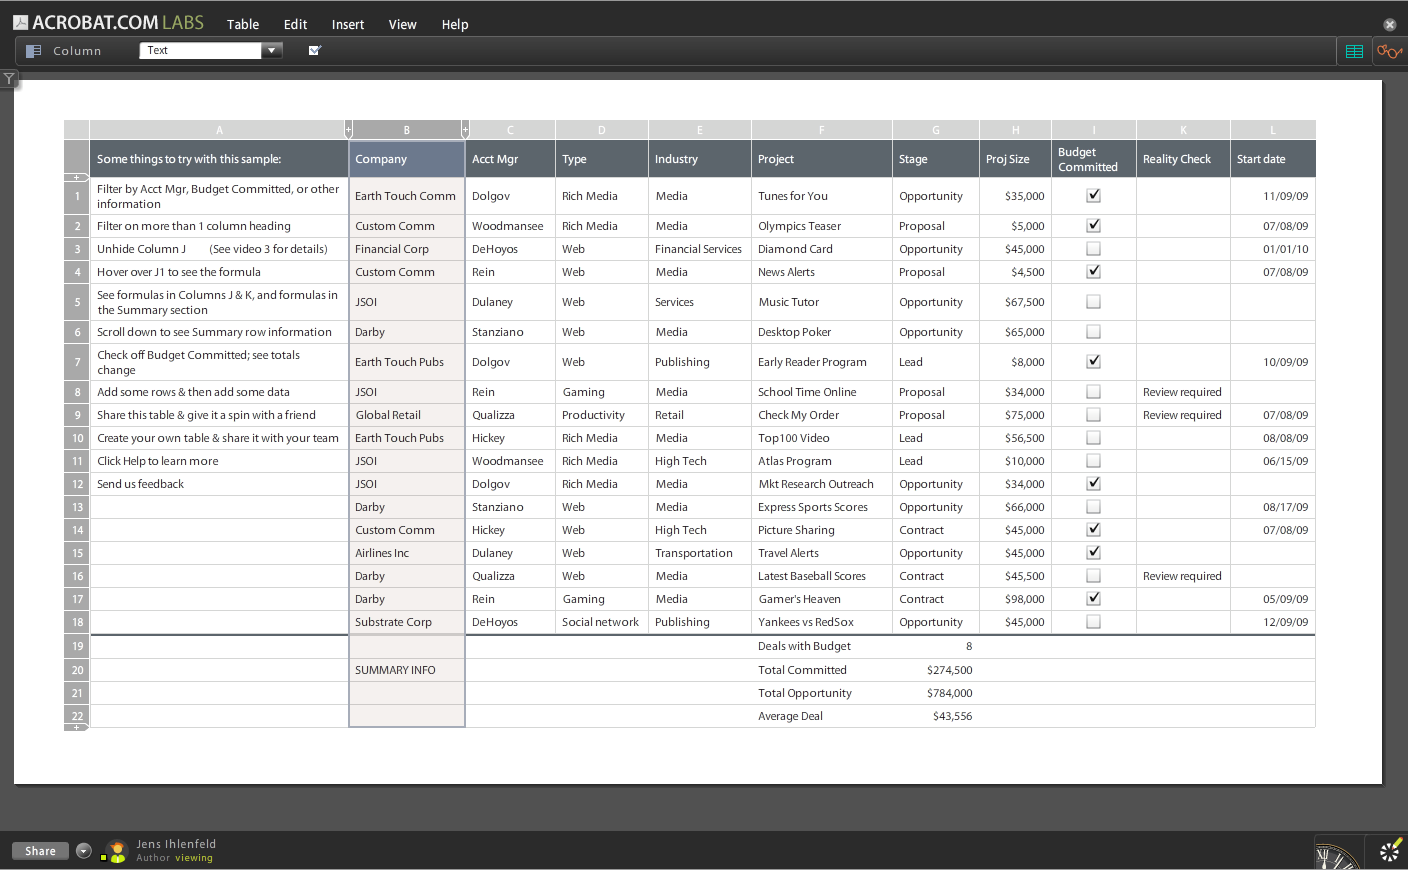The width and height of the screenshot is (1408, 870).
Task: Enable Budget Committed for Diamond Card
Action: pyautogui.click(x=1093, y=248)
